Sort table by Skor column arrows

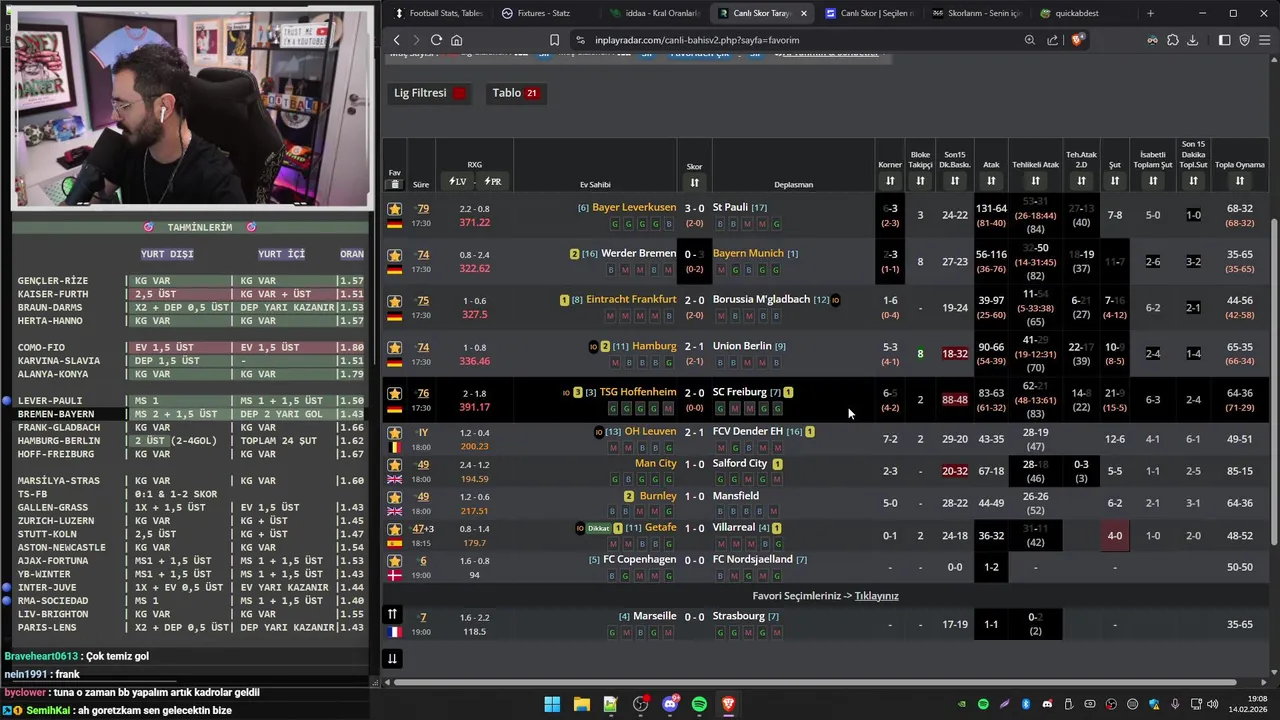tap(694, 182)
